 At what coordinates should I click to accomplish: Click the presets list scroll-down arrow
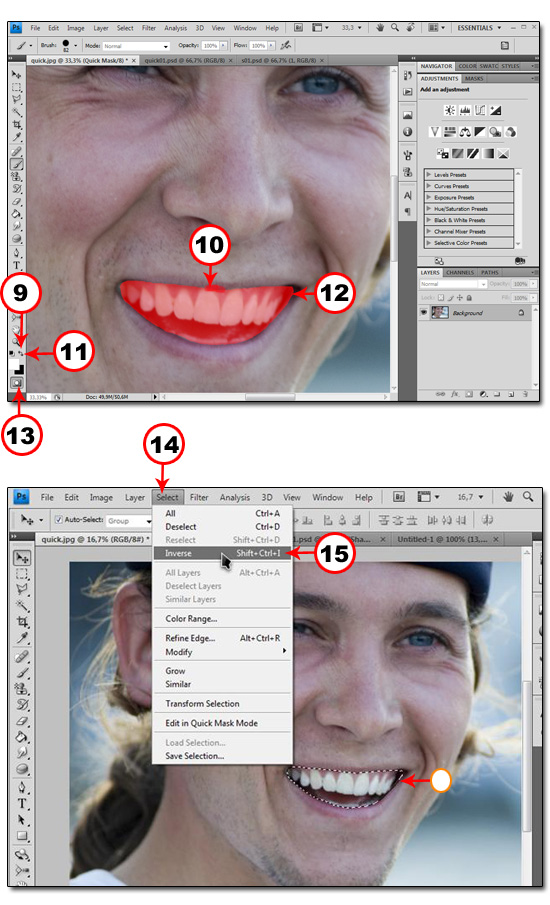(x=518, y=244)
